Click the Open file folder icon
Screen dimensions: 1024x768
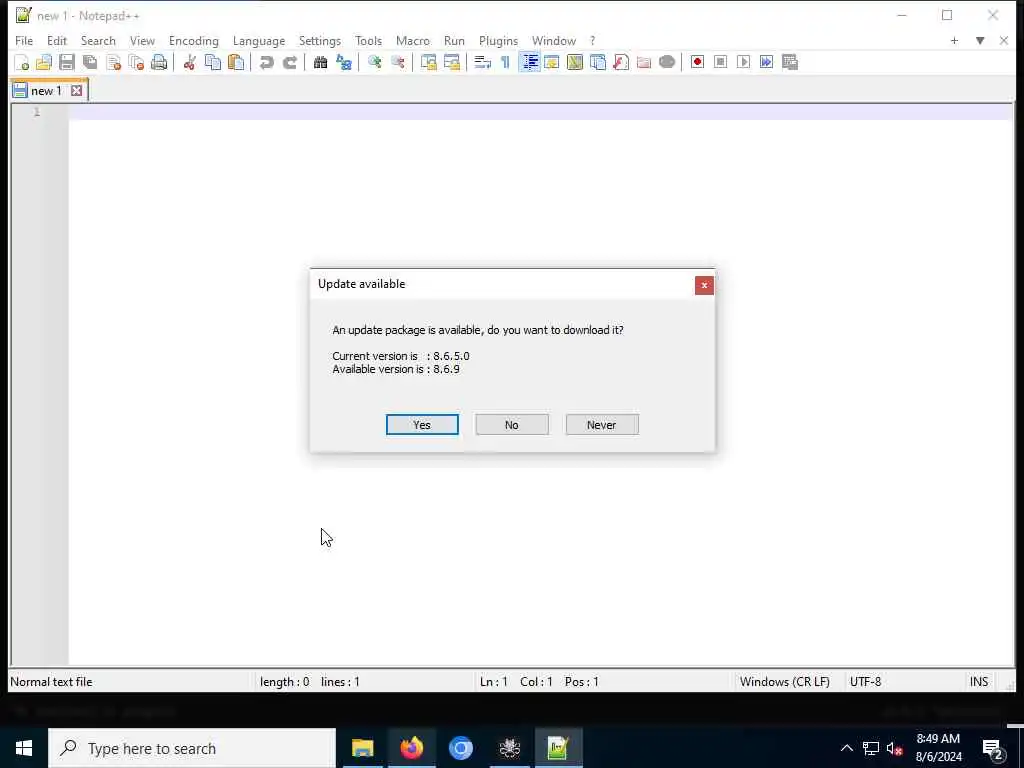tap(44, 62)
